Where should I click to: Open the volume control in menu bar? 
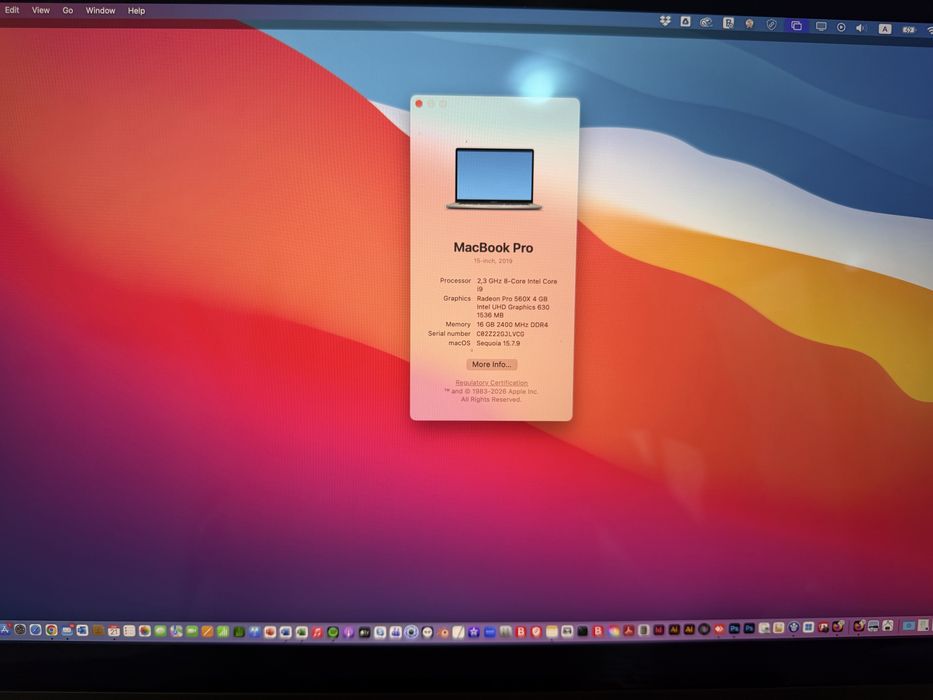[x=860, y=27]
